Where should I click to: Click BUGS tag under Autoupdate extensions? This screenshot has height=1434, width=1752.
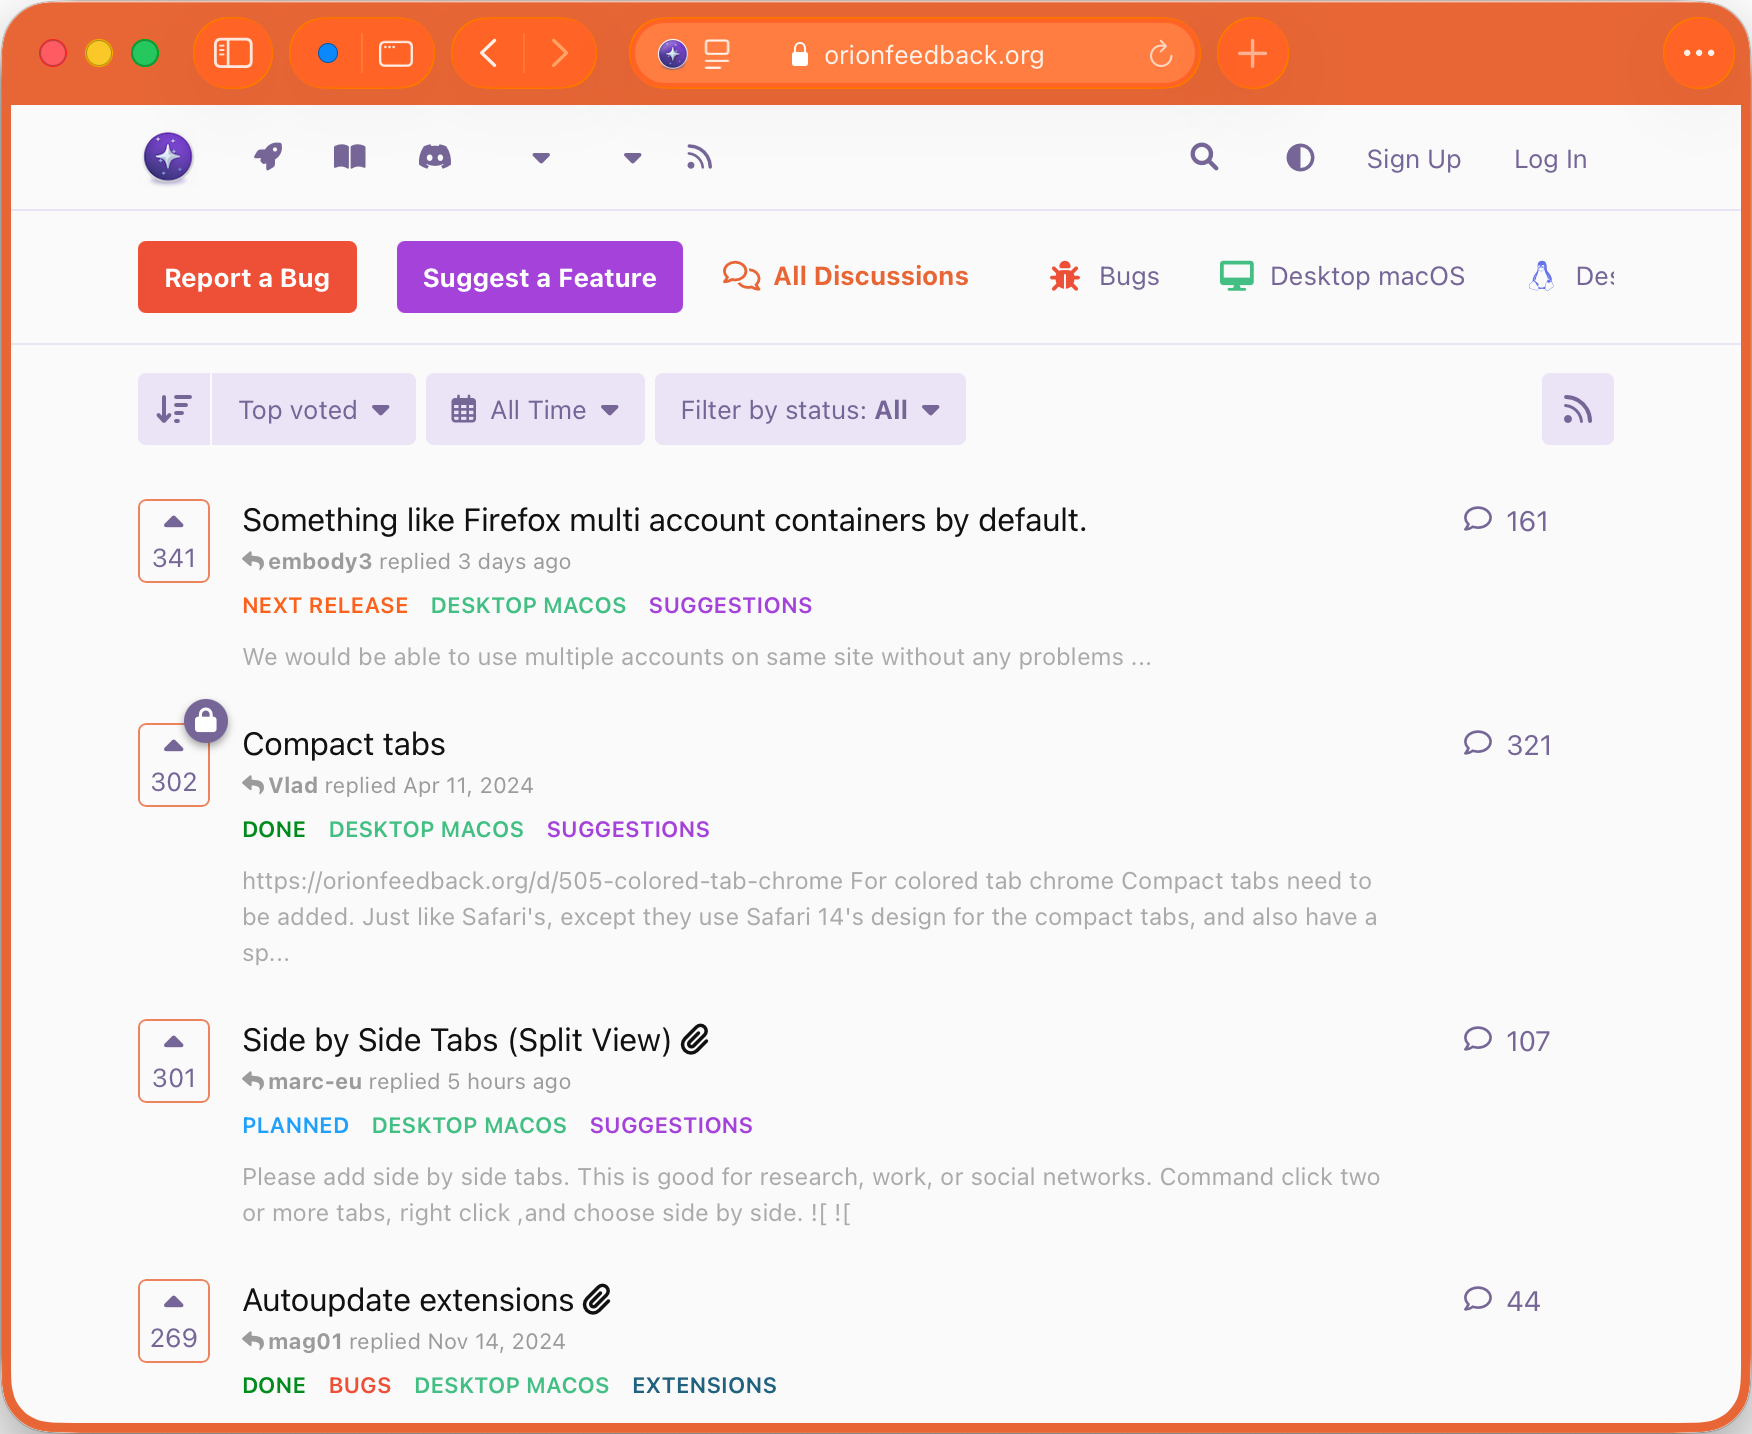click(360, 1385)
